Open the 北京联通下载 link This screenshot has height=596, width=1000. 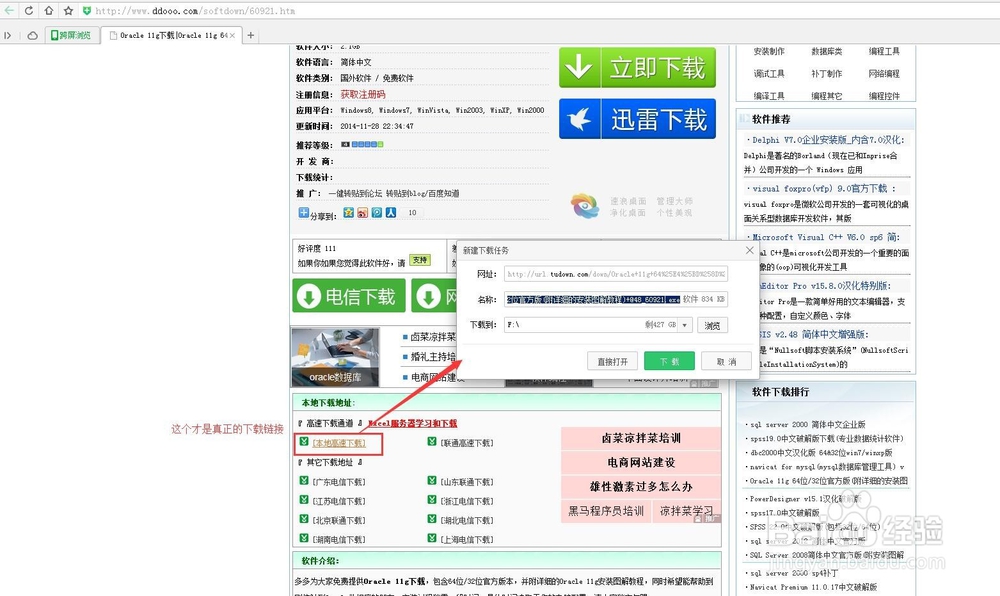(339, 521)
